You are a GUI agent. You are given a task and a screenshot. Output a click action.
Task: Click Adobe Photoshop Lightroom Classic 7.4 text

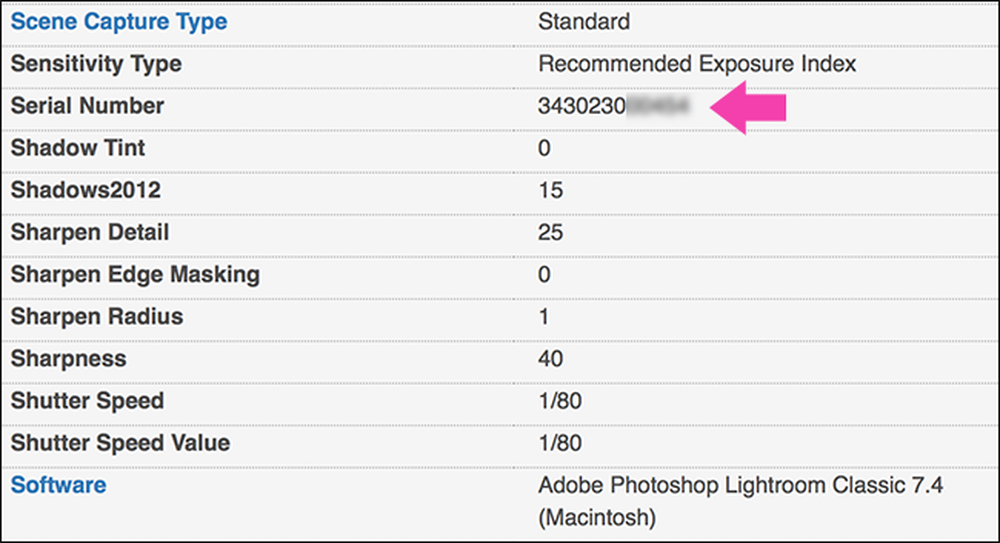tap(740, 485)
